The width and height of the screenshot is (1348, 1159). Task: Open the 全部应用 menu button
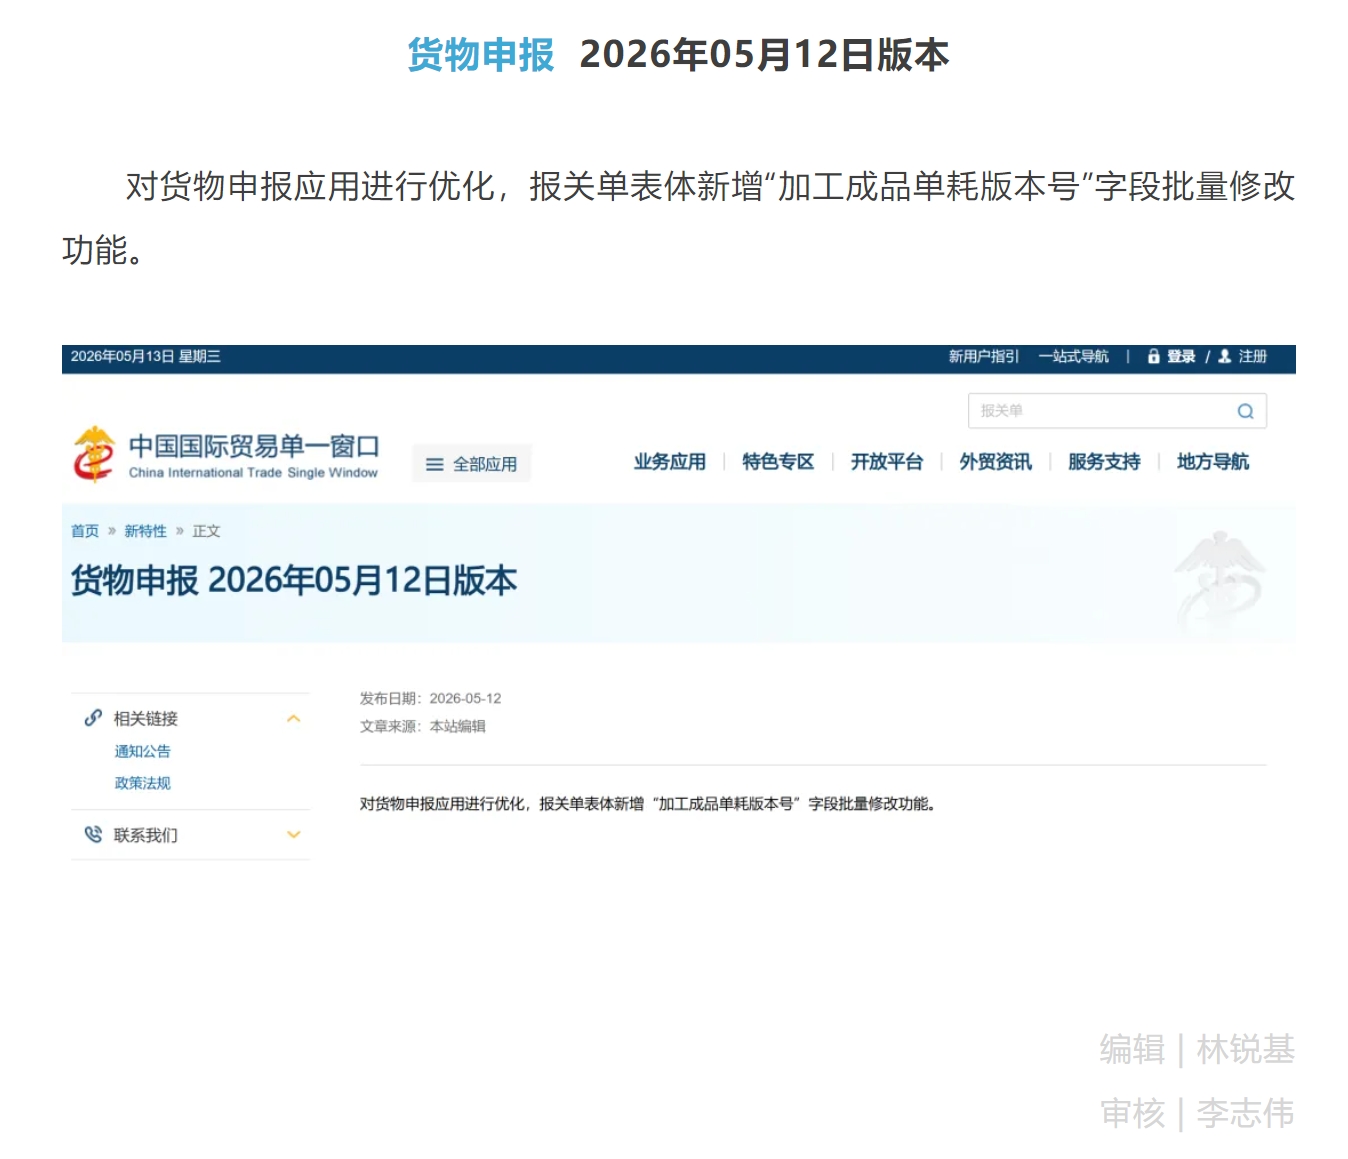tap(471, 464)
